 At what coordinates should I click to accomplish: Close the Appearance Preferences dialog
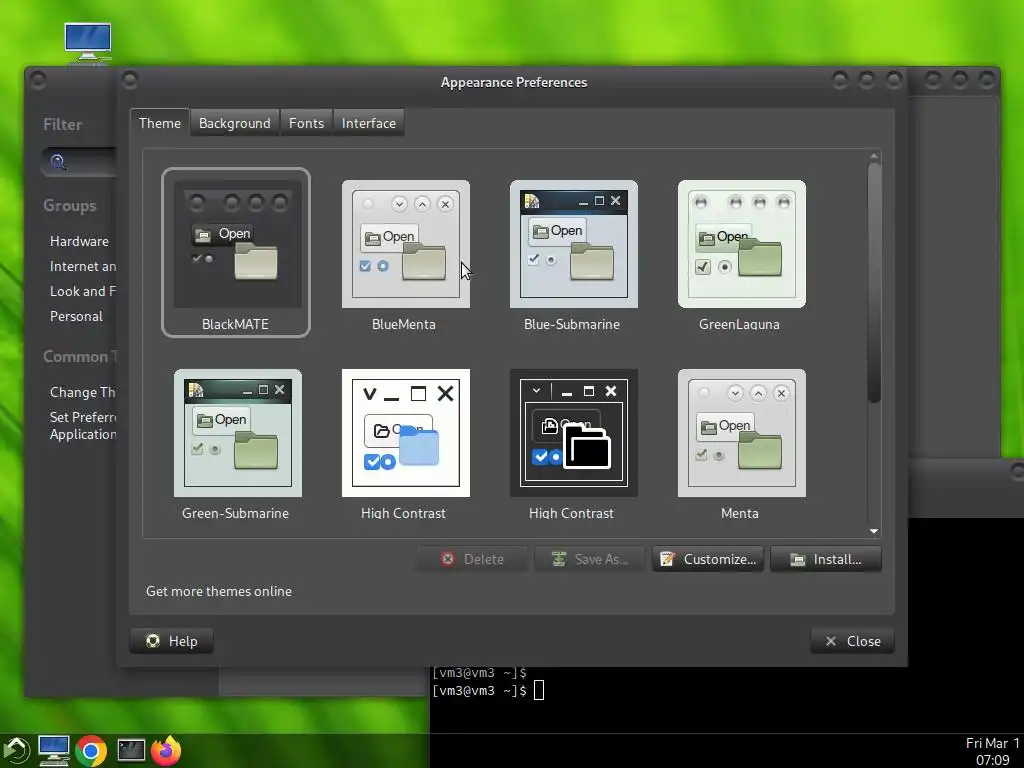click(x=852, y=641)
